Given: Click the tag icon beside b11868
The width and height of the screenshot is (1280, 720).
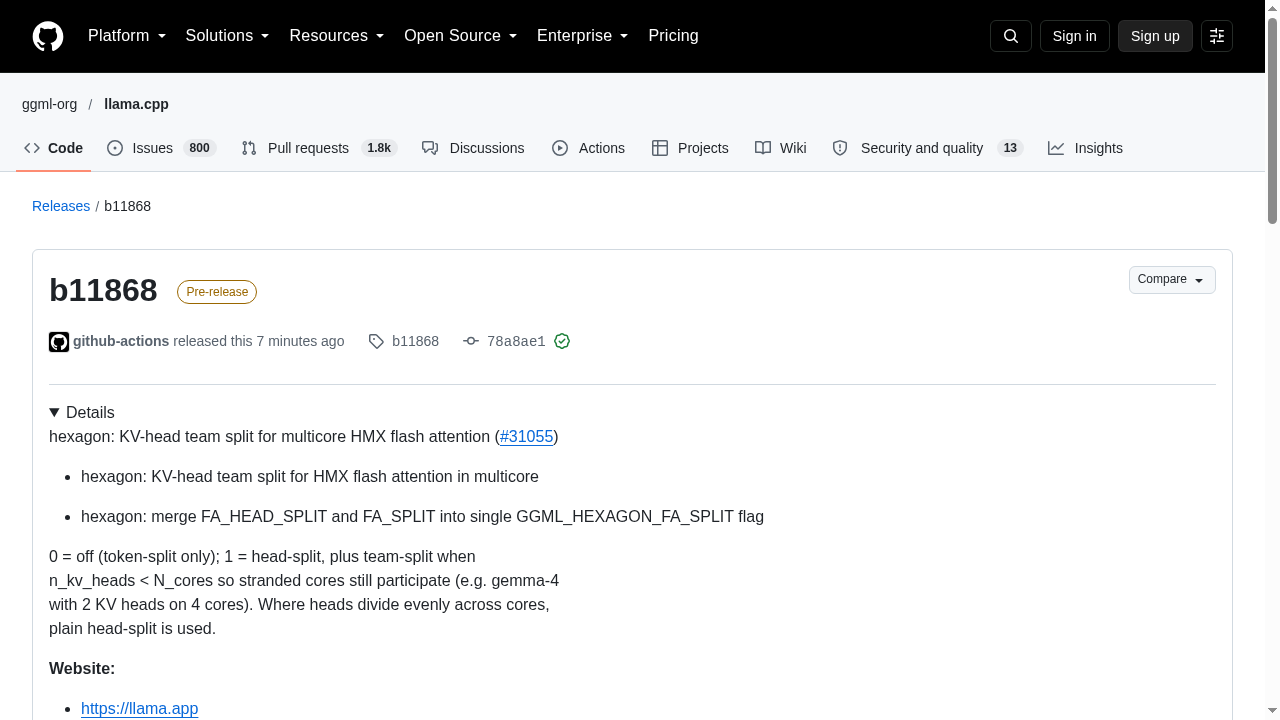Looking at the screenshot, I should [376, 341].
